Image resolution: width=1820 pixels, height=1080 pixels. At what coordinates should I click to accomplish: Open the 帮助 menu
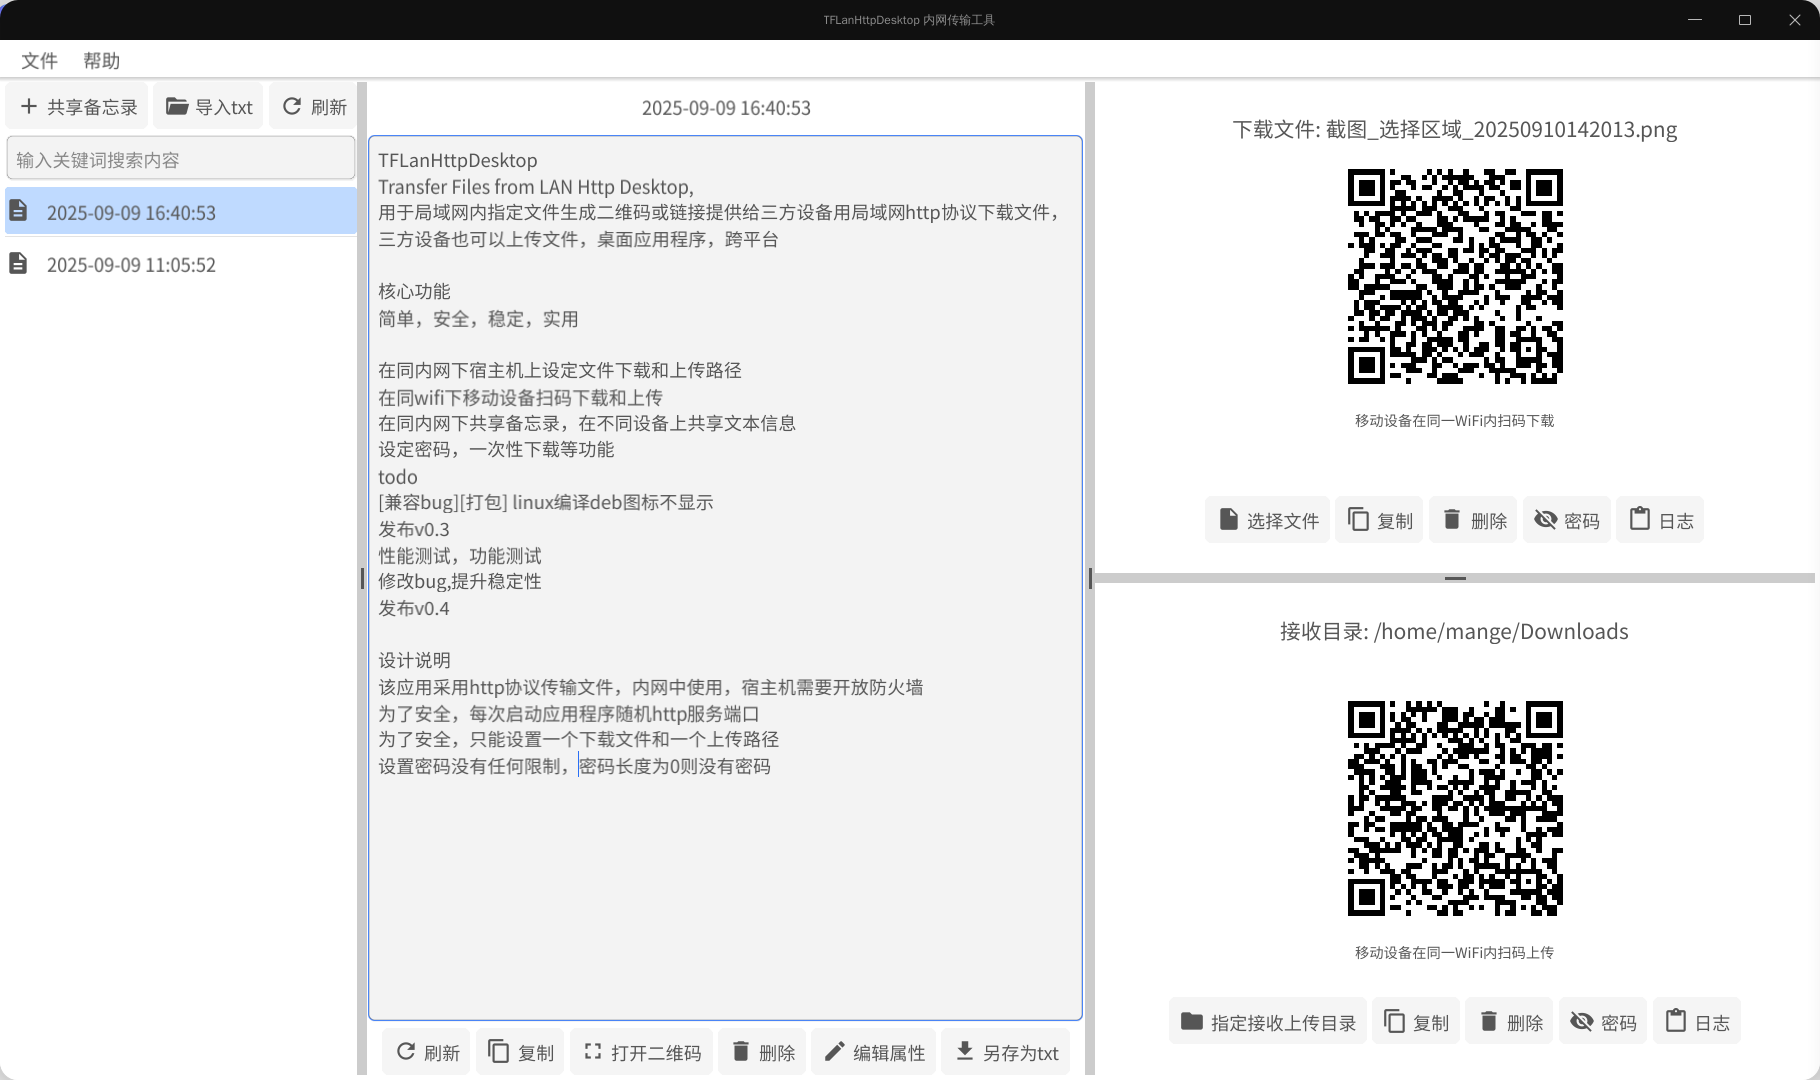pyautogui.click(x=101, y=61)
